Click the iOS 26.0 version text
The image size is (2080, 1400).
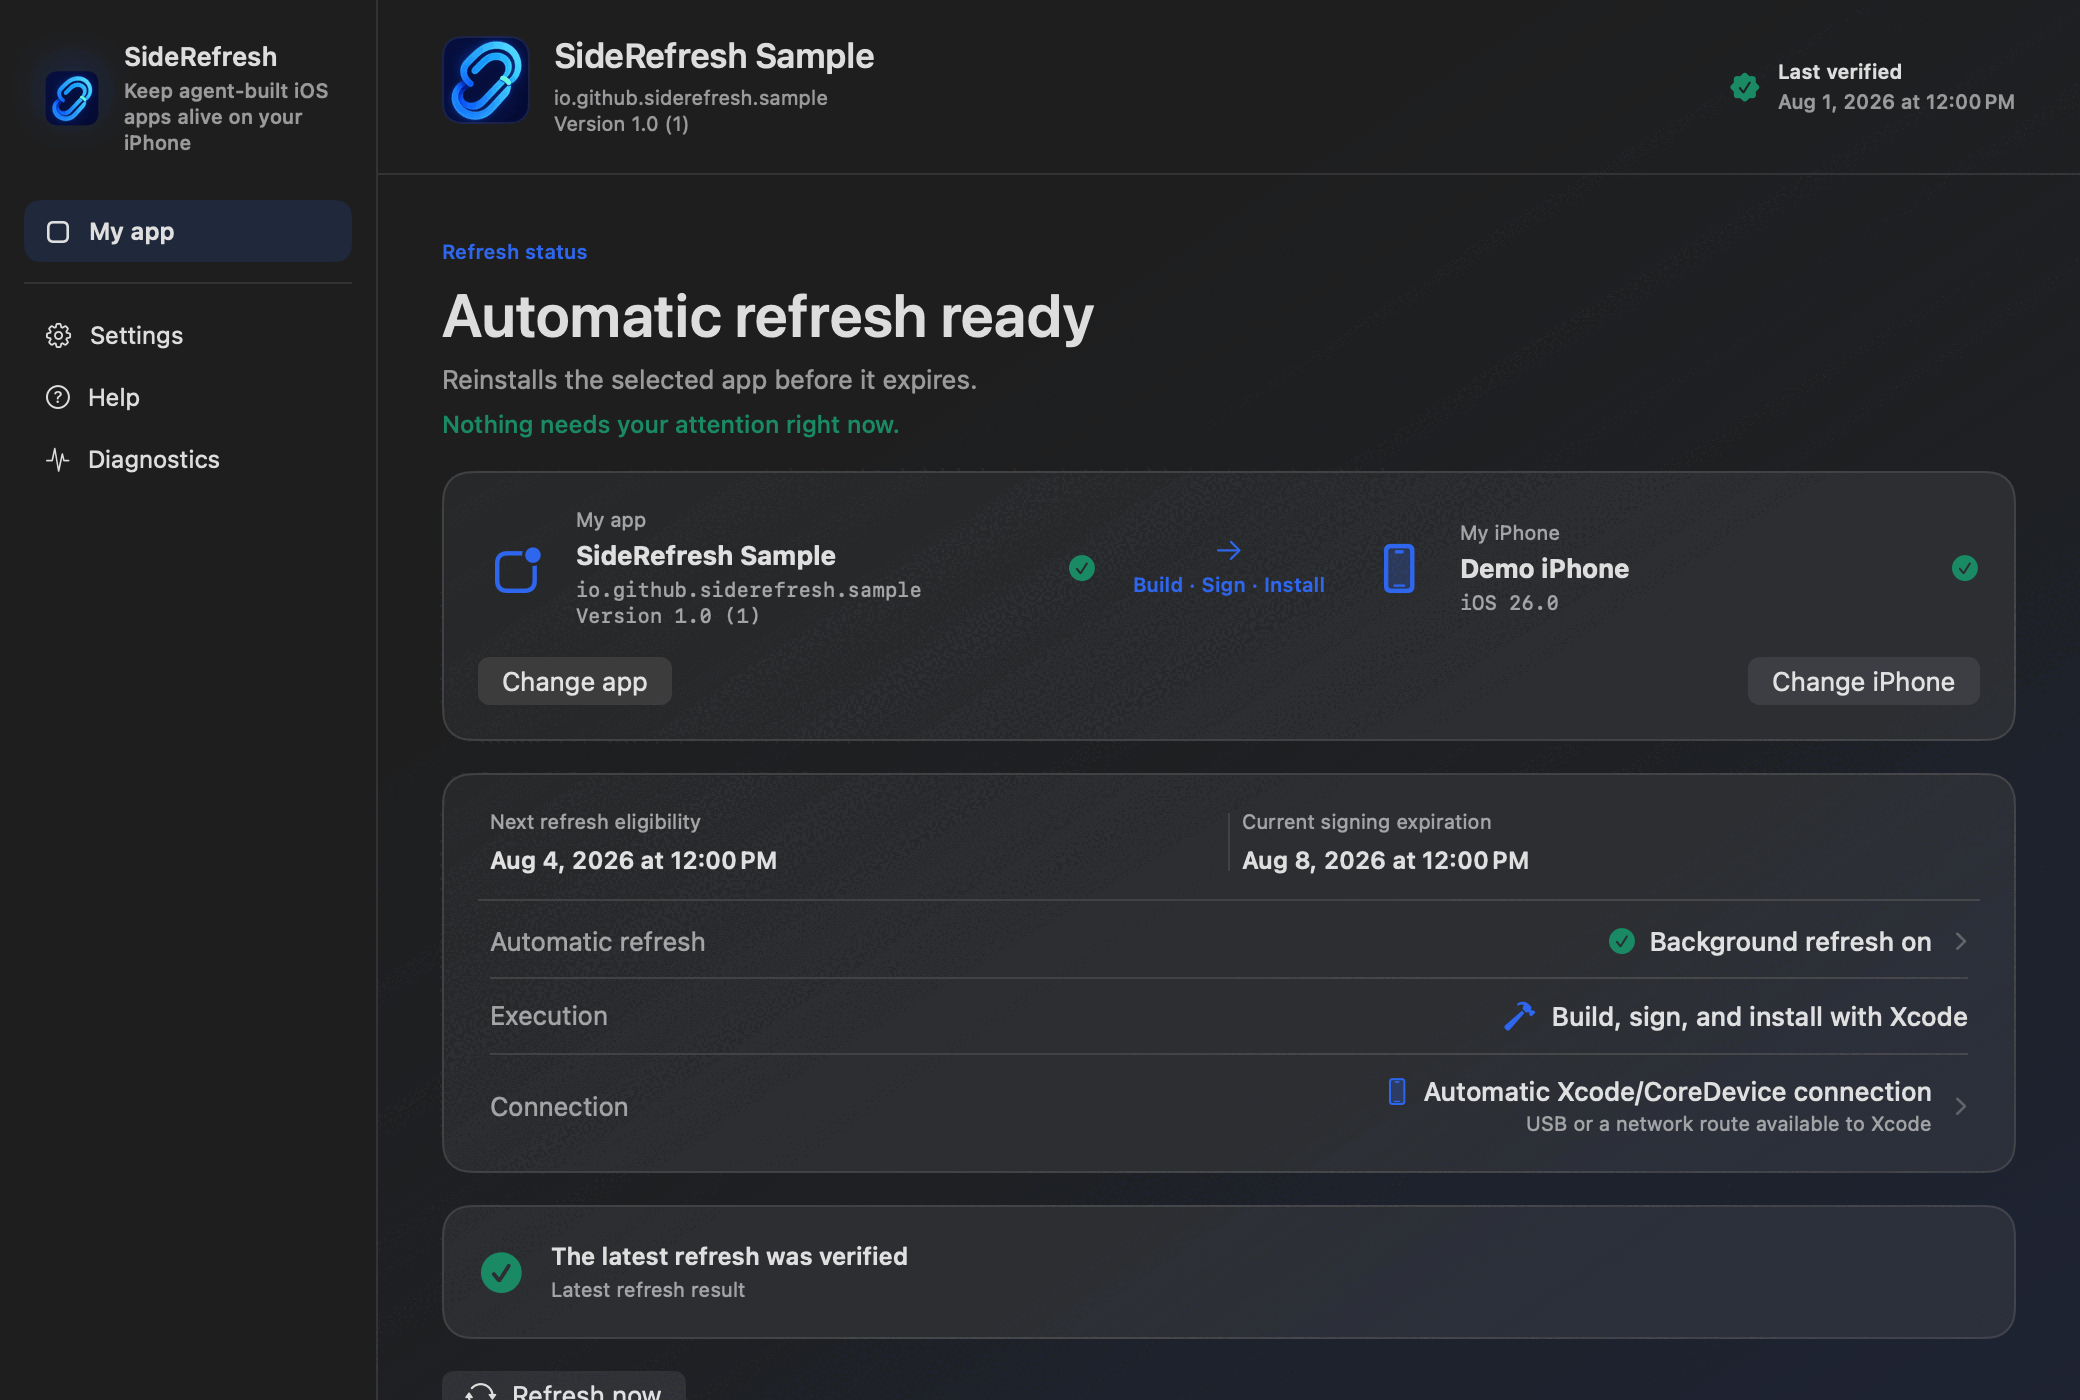coord(1509,603)
